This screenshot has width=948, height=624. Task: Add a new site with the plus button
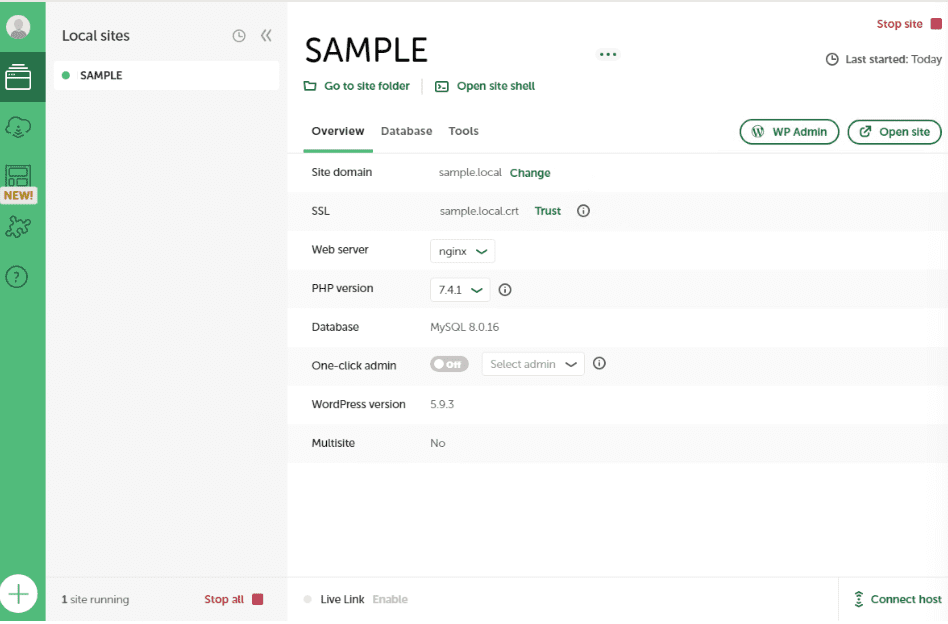coord(18,594)
